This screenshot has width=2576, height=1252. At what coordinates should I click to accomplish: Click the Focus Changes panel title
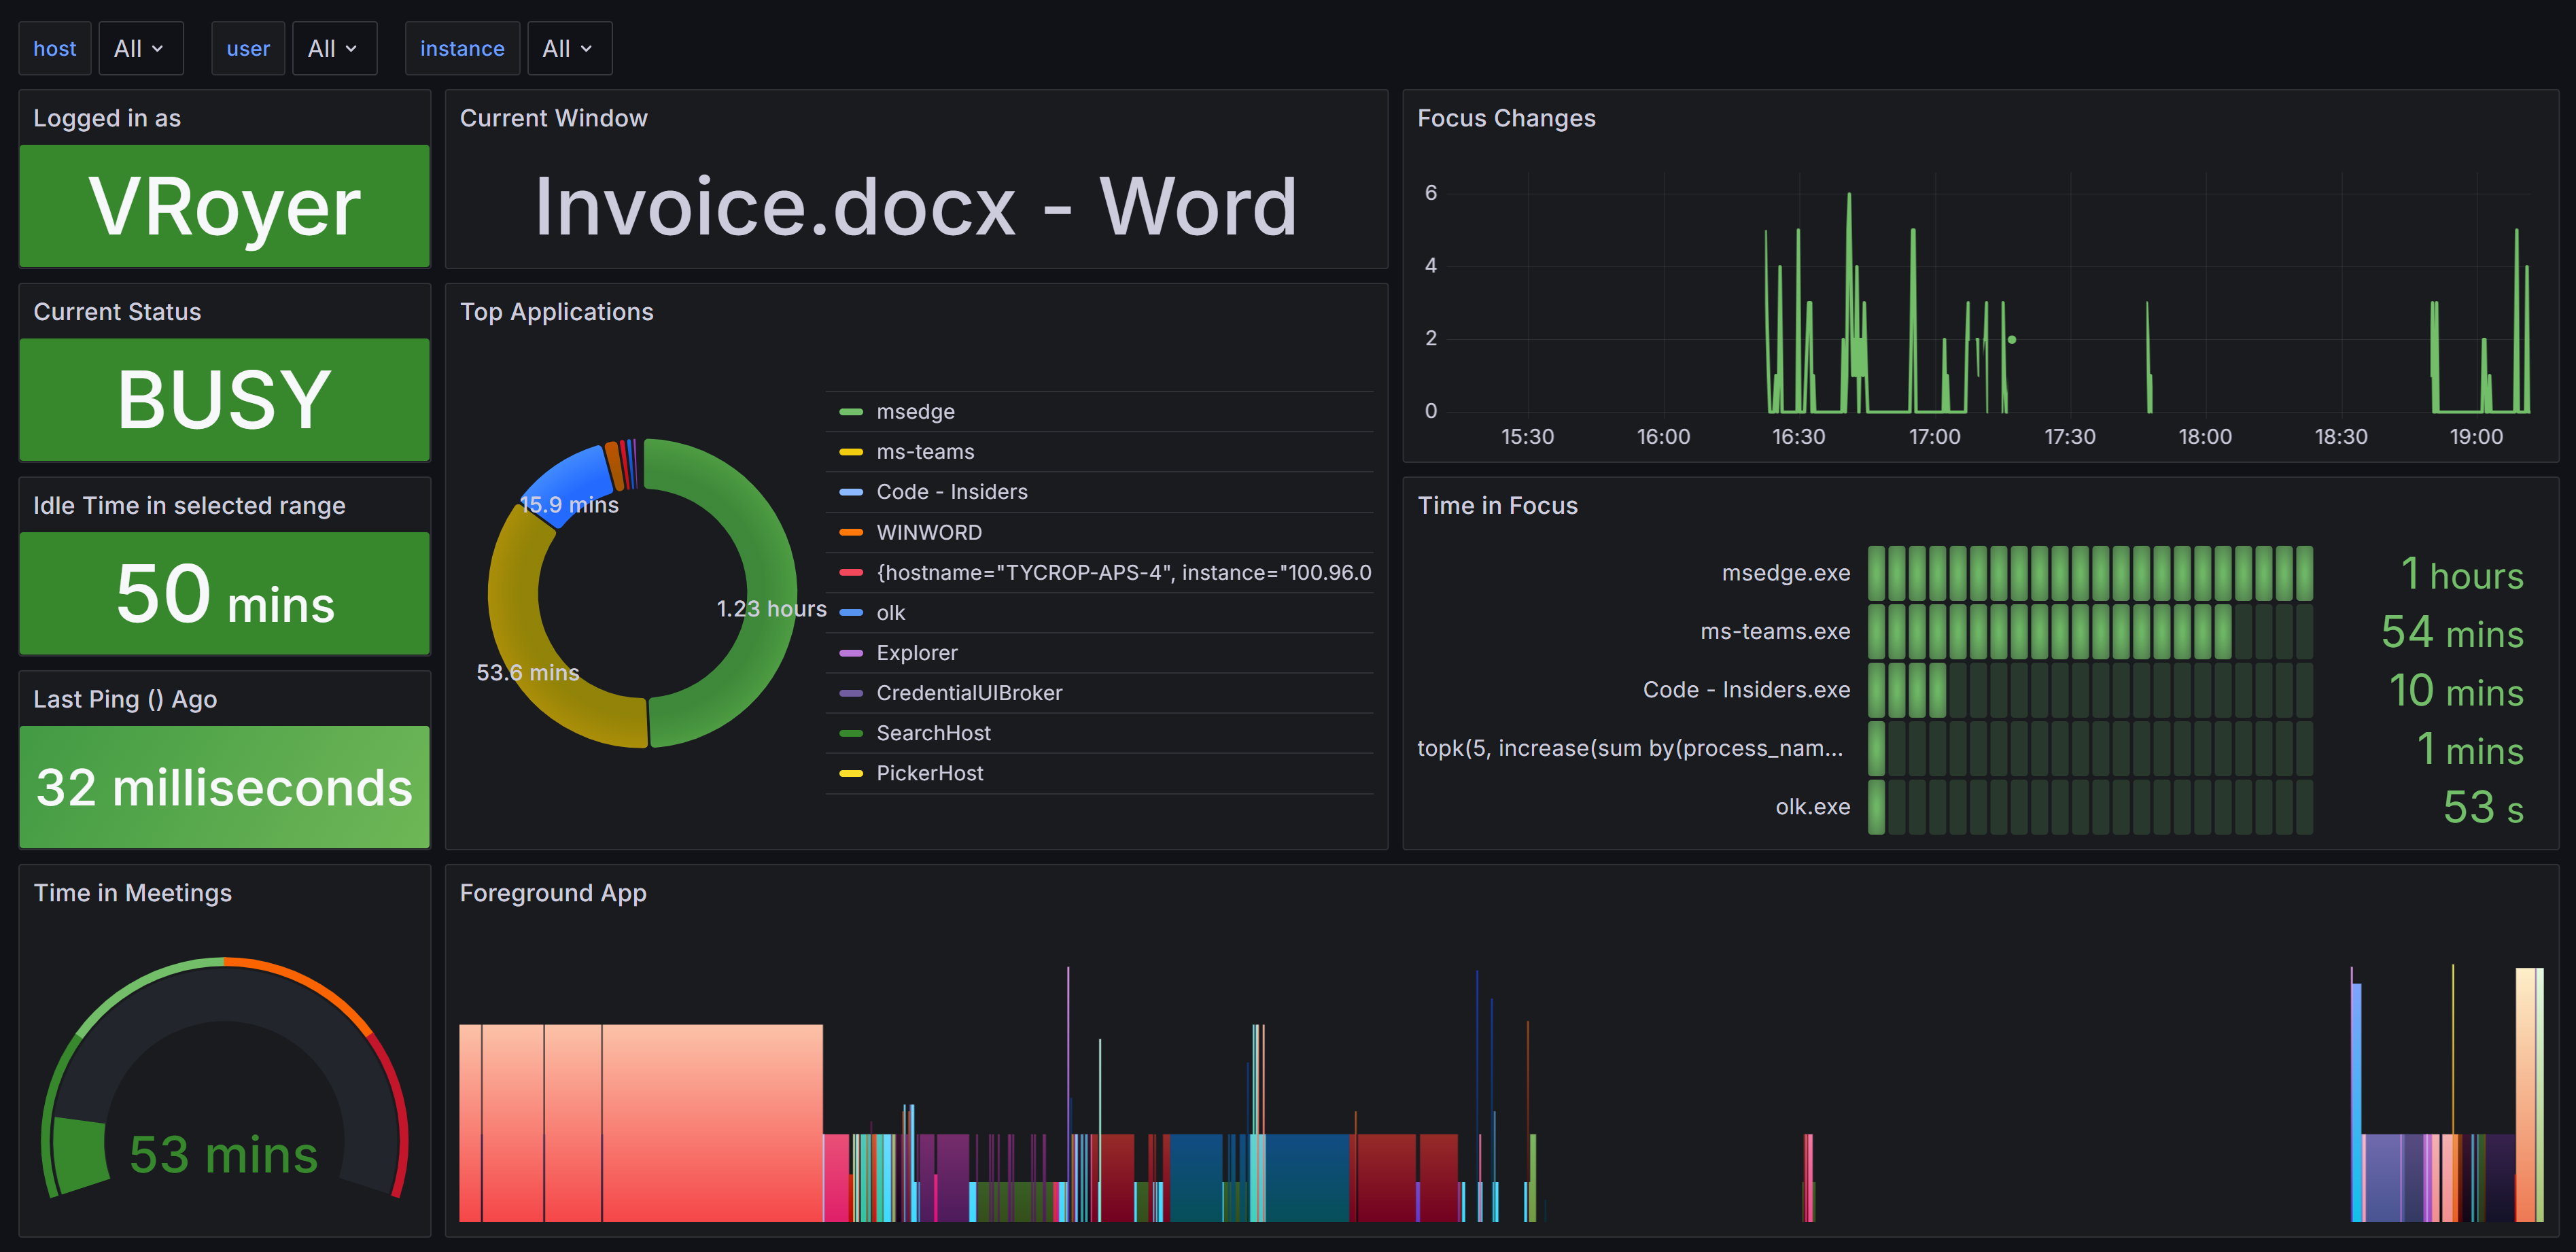(1506, 117)
